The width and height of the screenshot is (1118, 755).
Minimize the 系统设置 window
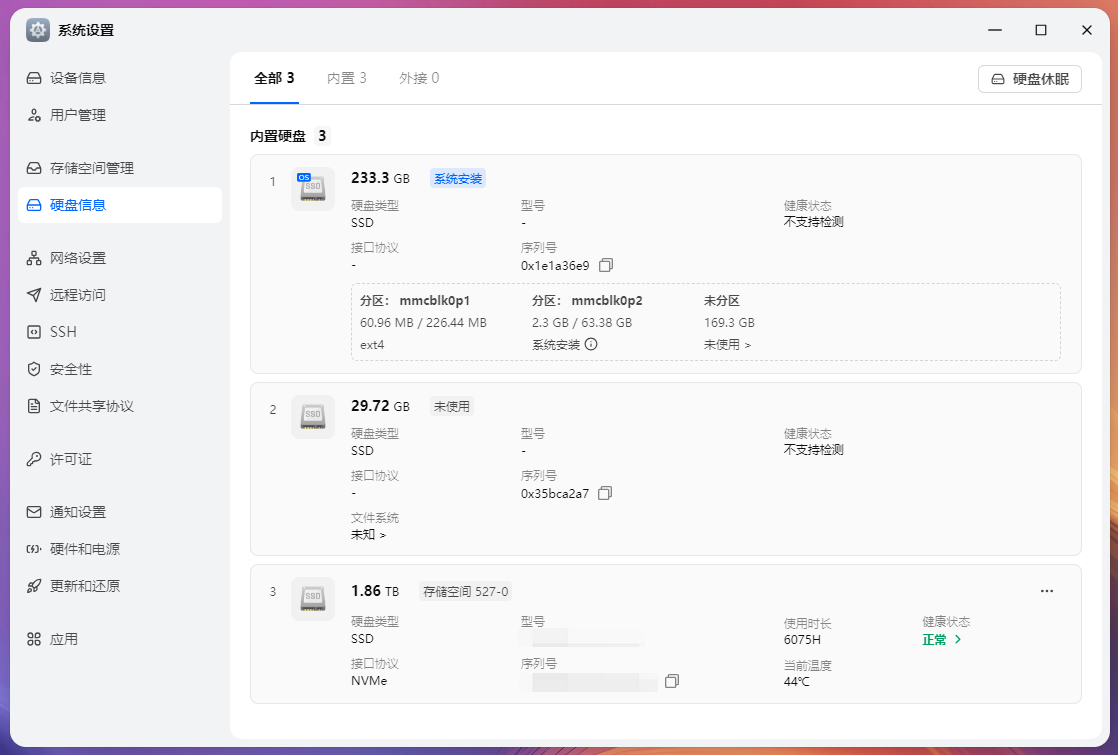click(995, 30)
